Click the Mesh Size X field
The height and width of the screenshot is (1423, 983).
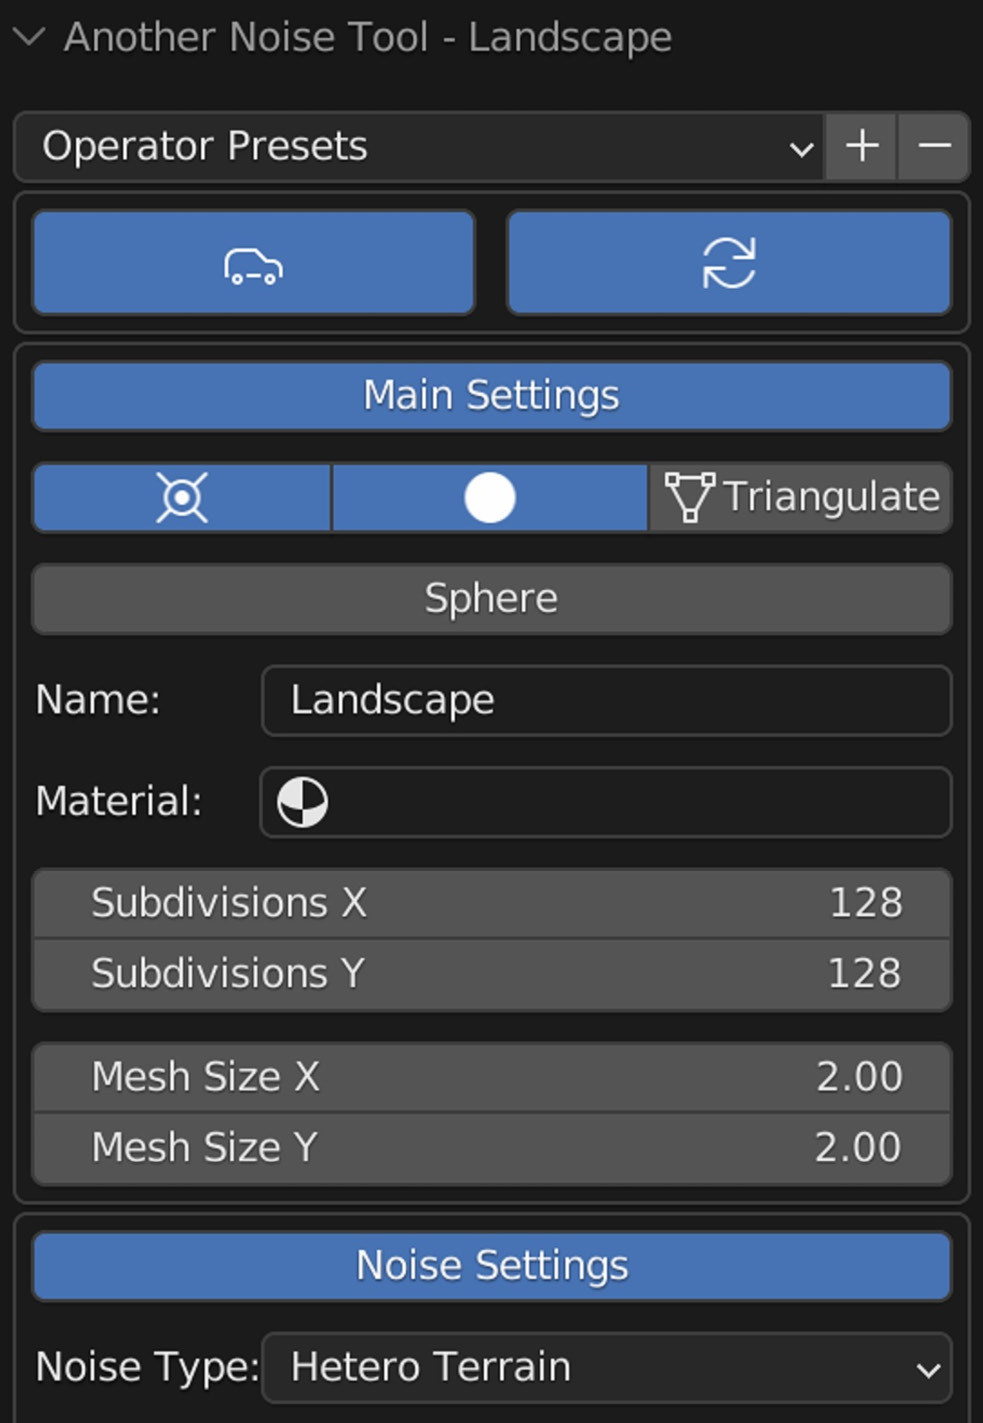[491, 1077]
